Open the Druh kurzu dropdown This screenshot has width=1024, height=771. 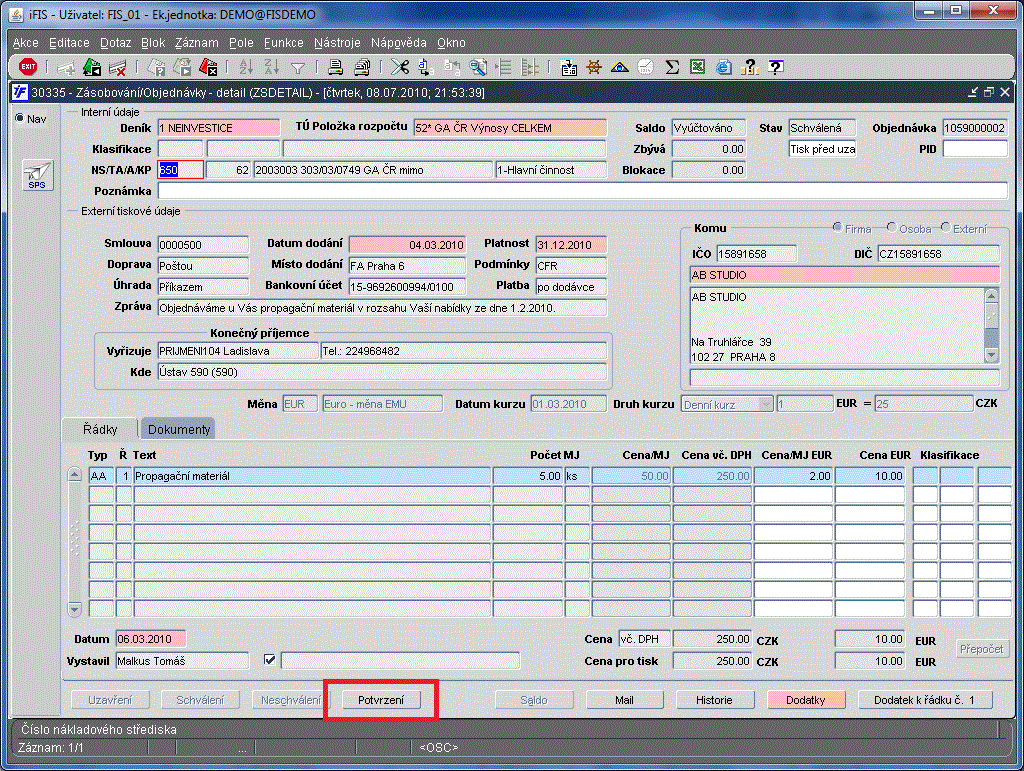point(766,404)
